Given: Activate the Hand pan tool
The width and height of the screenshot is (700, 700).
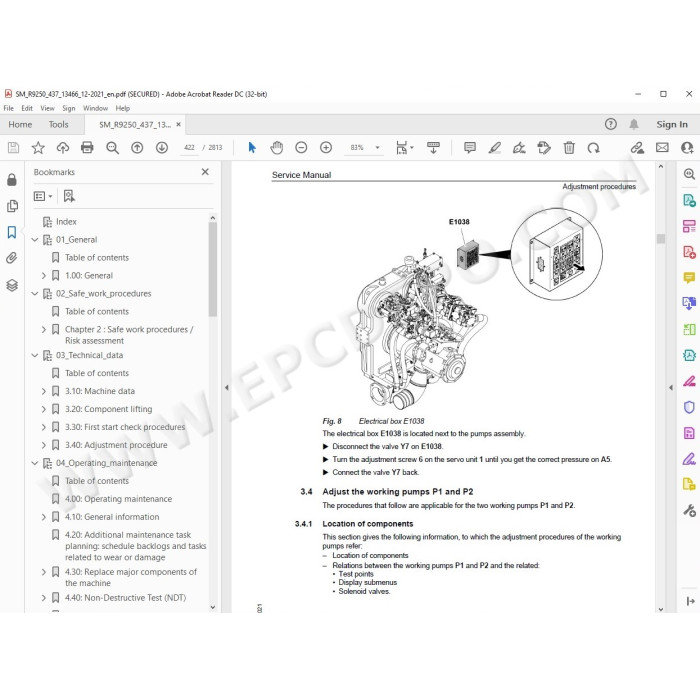Looking at the screenshot, I should [x=277, y=148].
